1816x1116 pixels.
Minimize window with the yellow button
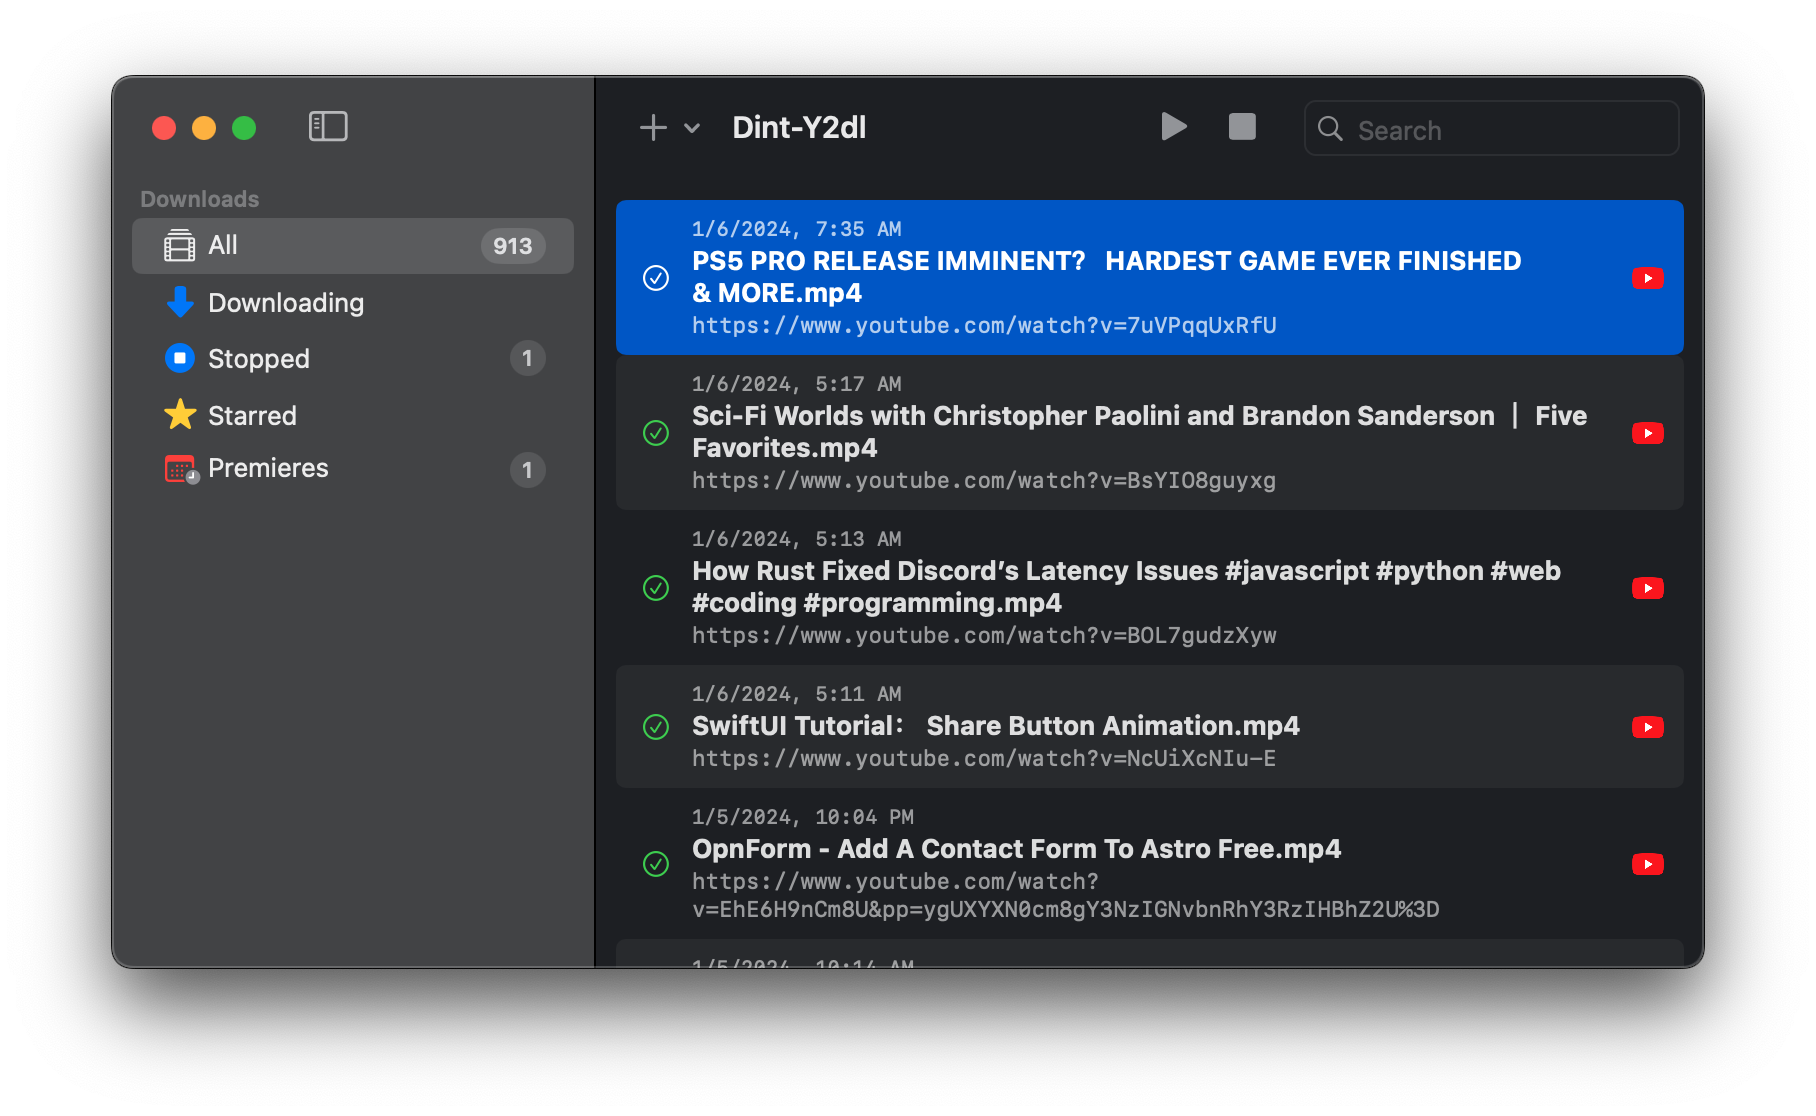204,128
